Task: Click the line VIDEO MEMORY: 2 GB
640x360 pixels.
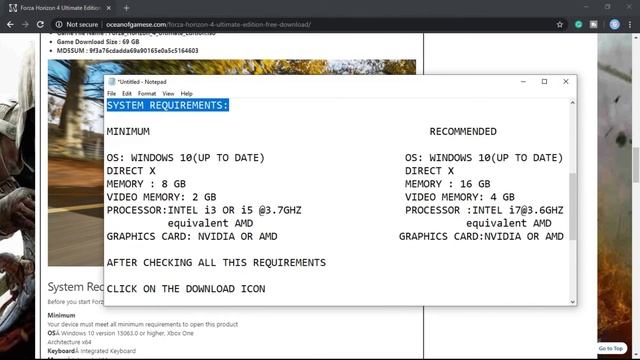Action: 162,197
